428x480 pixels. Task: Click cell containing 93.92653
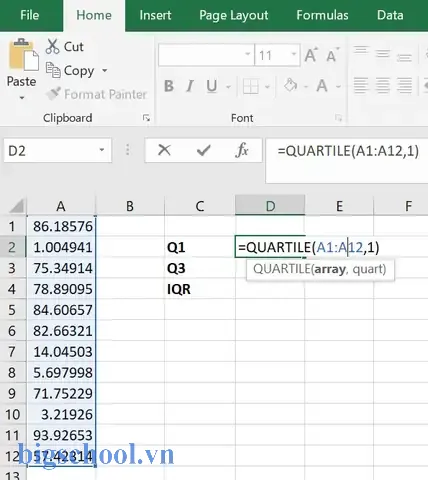pyautogui.click(x=61, y=435)
